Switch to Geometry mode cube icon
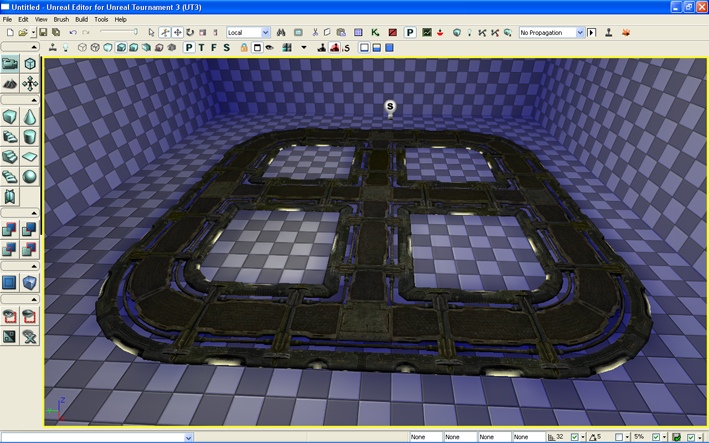The image size is (709, 443). [30, 64]
